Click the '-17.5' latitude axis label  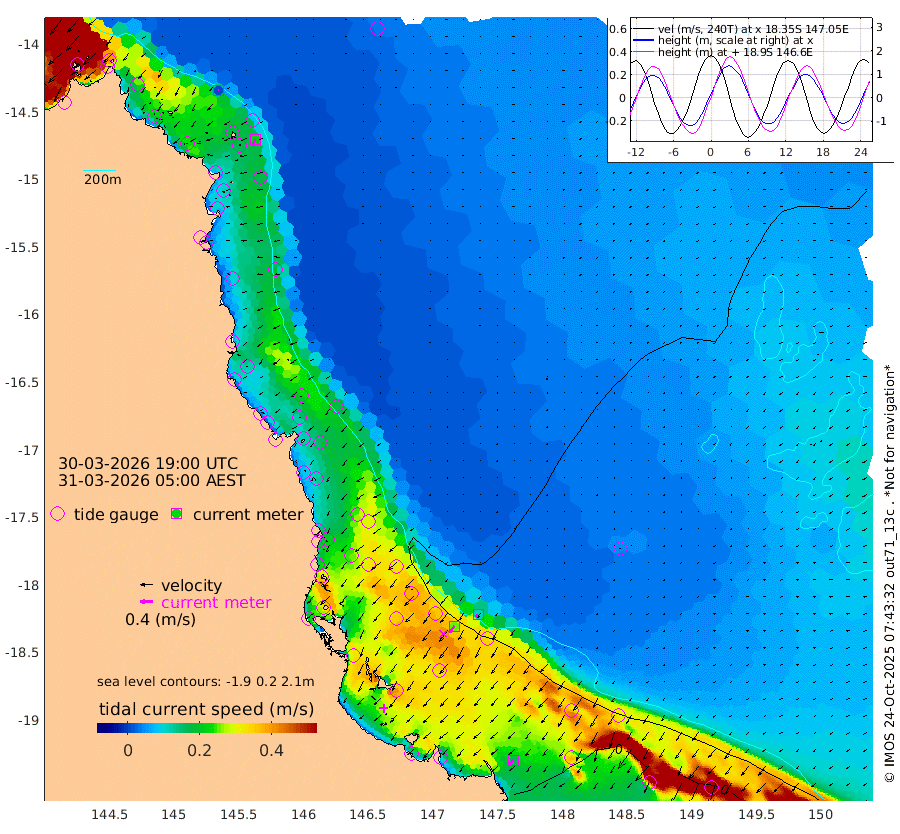22,517
